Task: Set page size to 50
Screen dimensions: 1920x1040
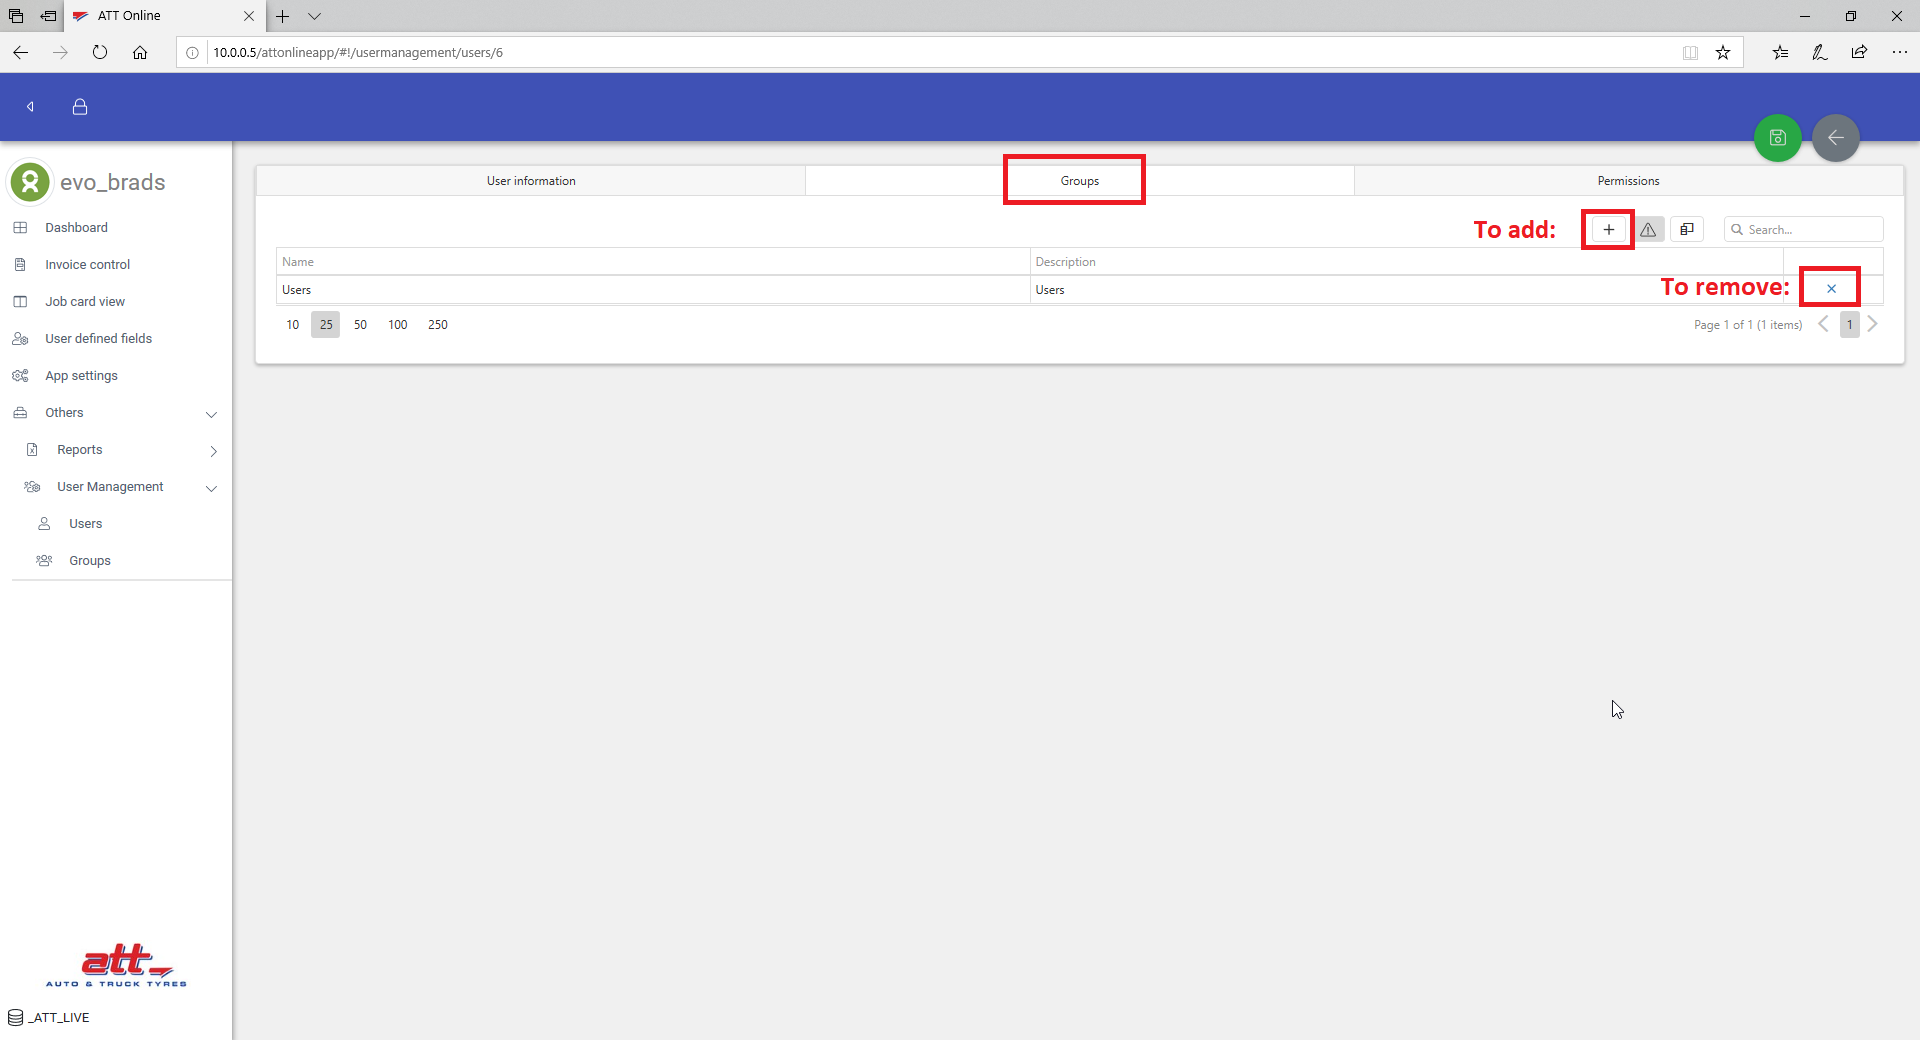Action: pyautogui.click(x=360, y=325)
